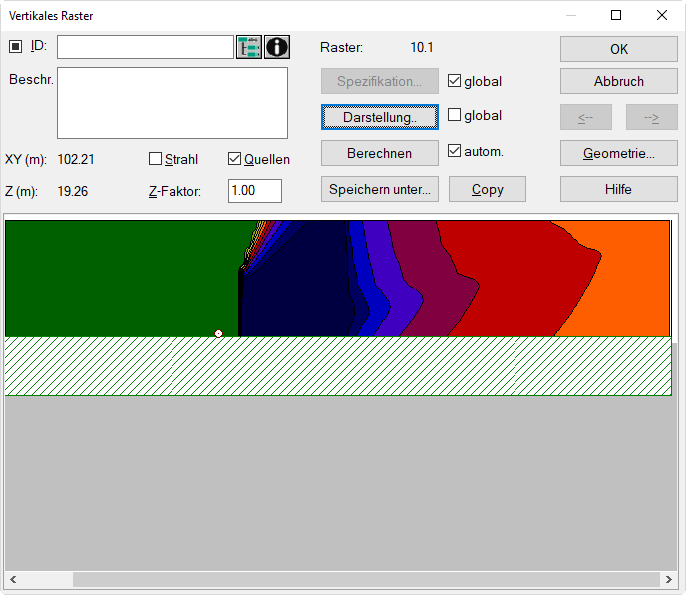This screenshot has height=595, width=686.
Task: Click the dark navy contour region
Action: (x=298, y=289)
